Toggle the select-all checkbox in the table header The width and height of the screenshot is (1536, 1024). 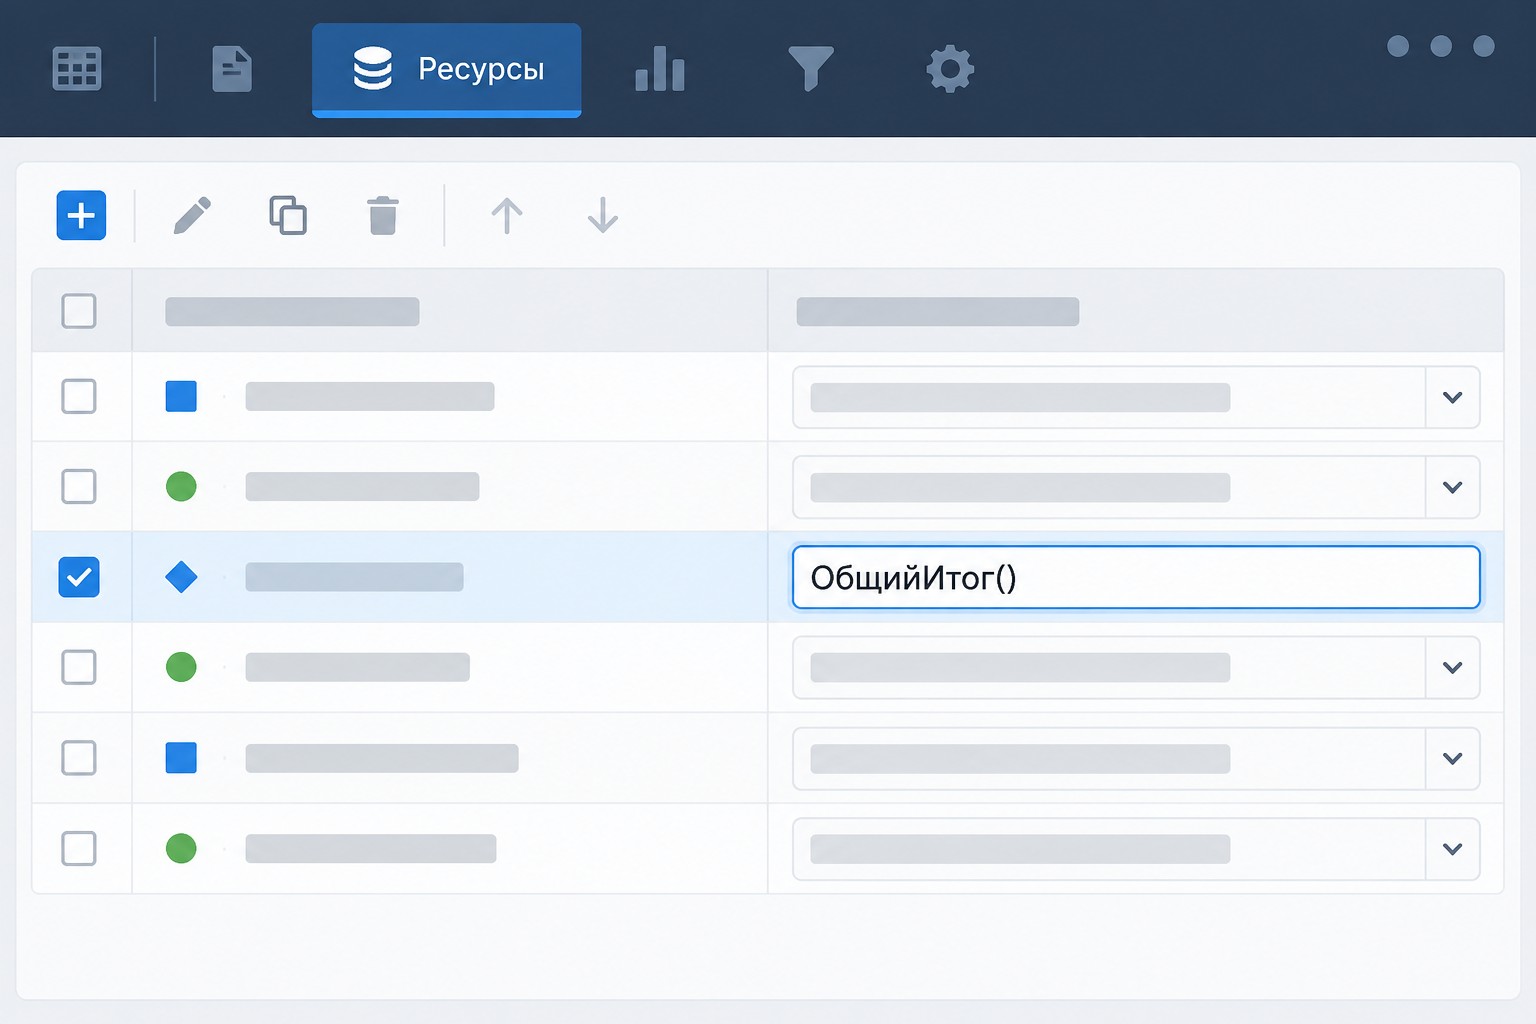pyautogui.click(x=79, y=311)
